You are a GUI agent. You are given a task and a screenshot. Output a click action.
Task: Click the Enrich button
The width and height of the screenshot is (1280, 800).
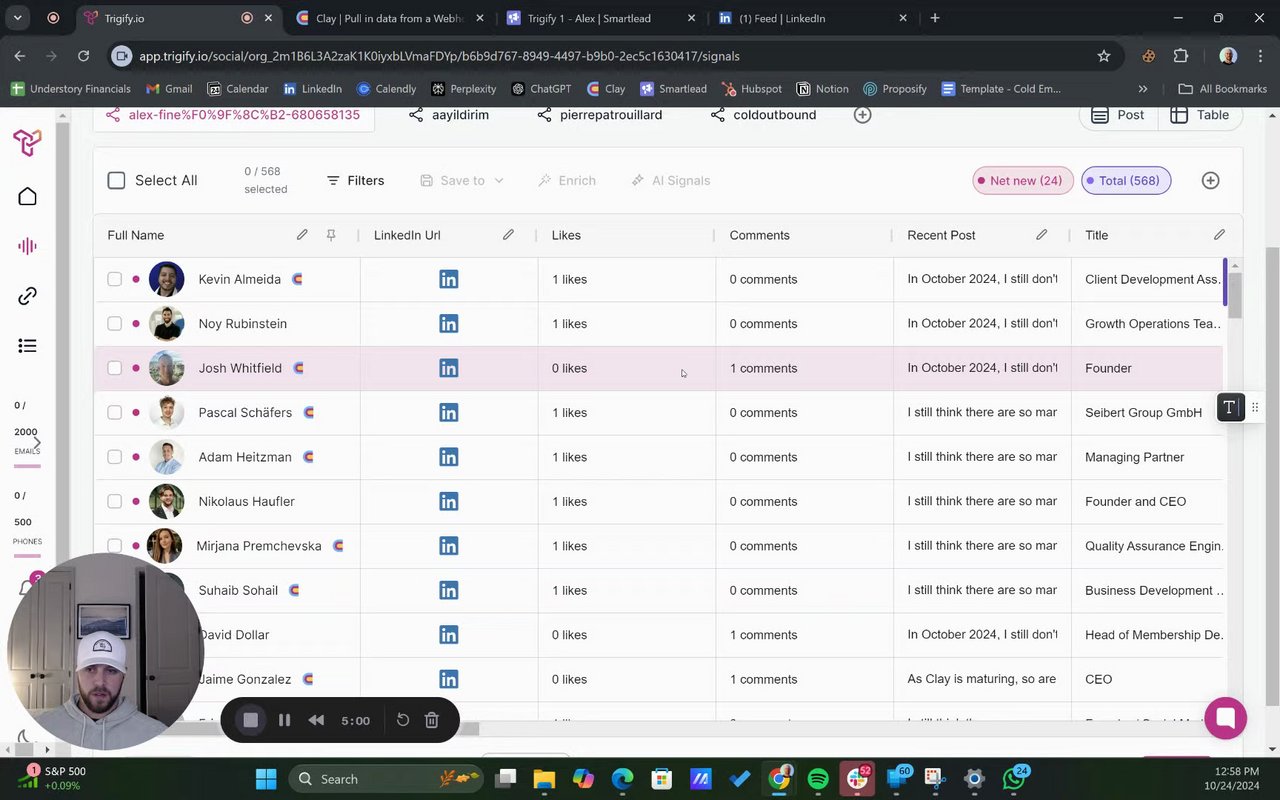point(567,180)
